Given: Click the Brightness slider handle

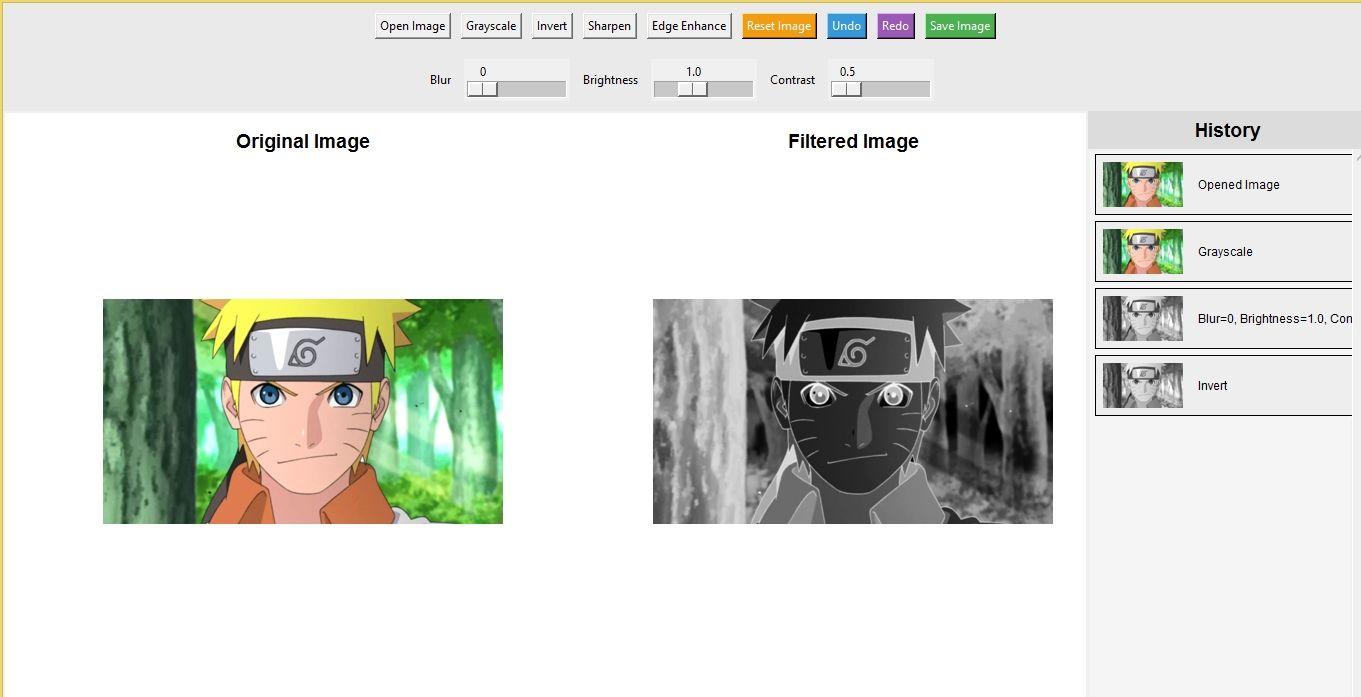Looking at the screenshot, I should coord(693,89).
